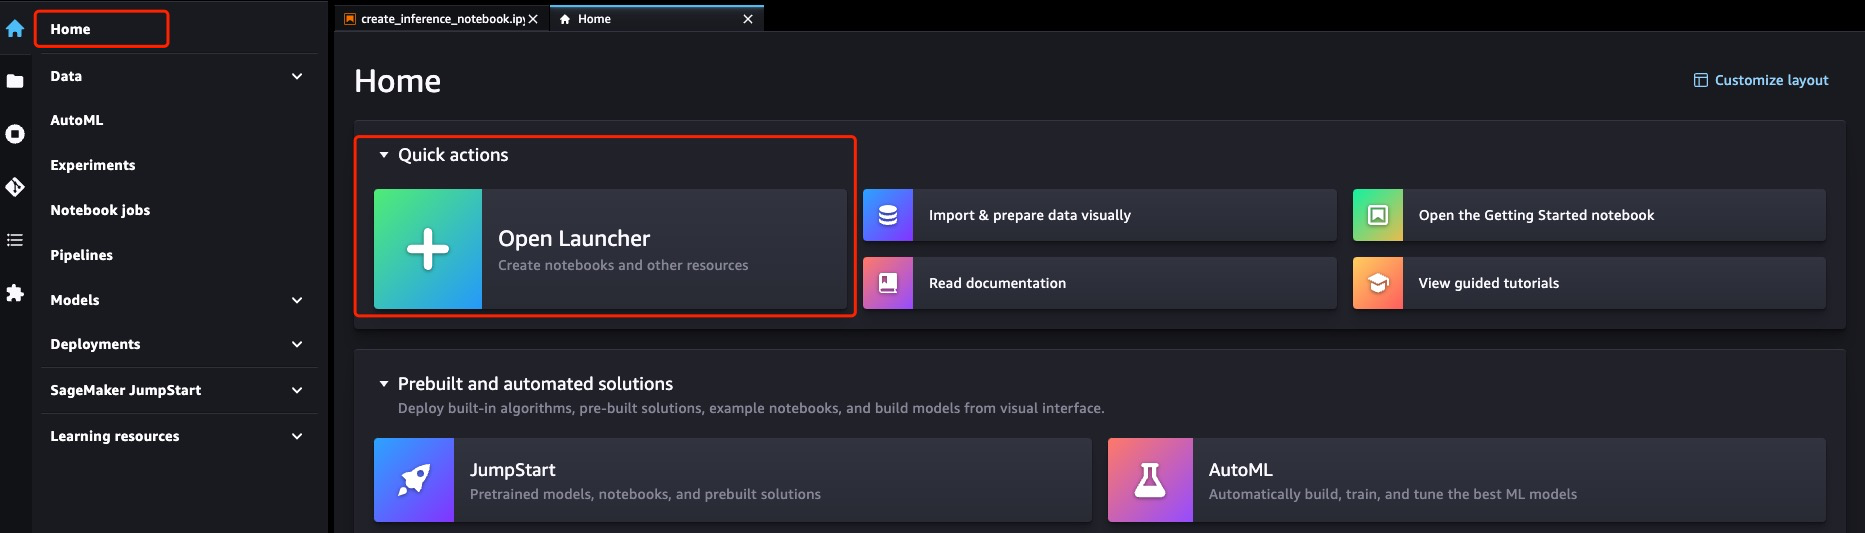Viewport: 1865px width, 533px height.
Task: Click the Home icon in the left sidebar
Action: click(x=15, y=29)
